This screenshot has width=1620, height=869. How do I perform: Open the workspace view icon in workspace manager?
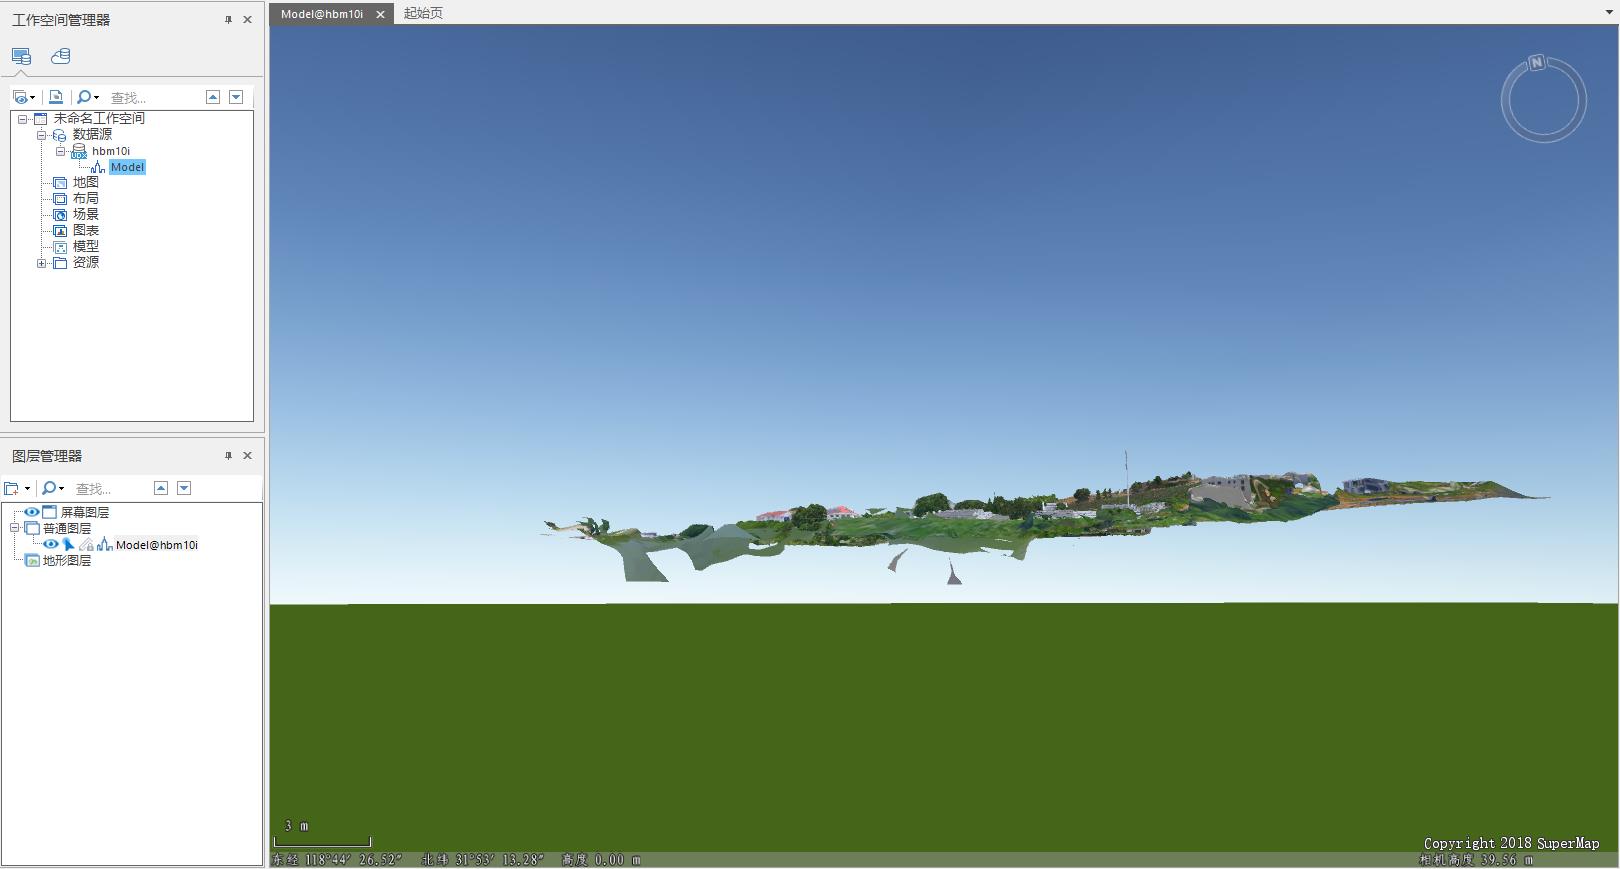[21, 56]
